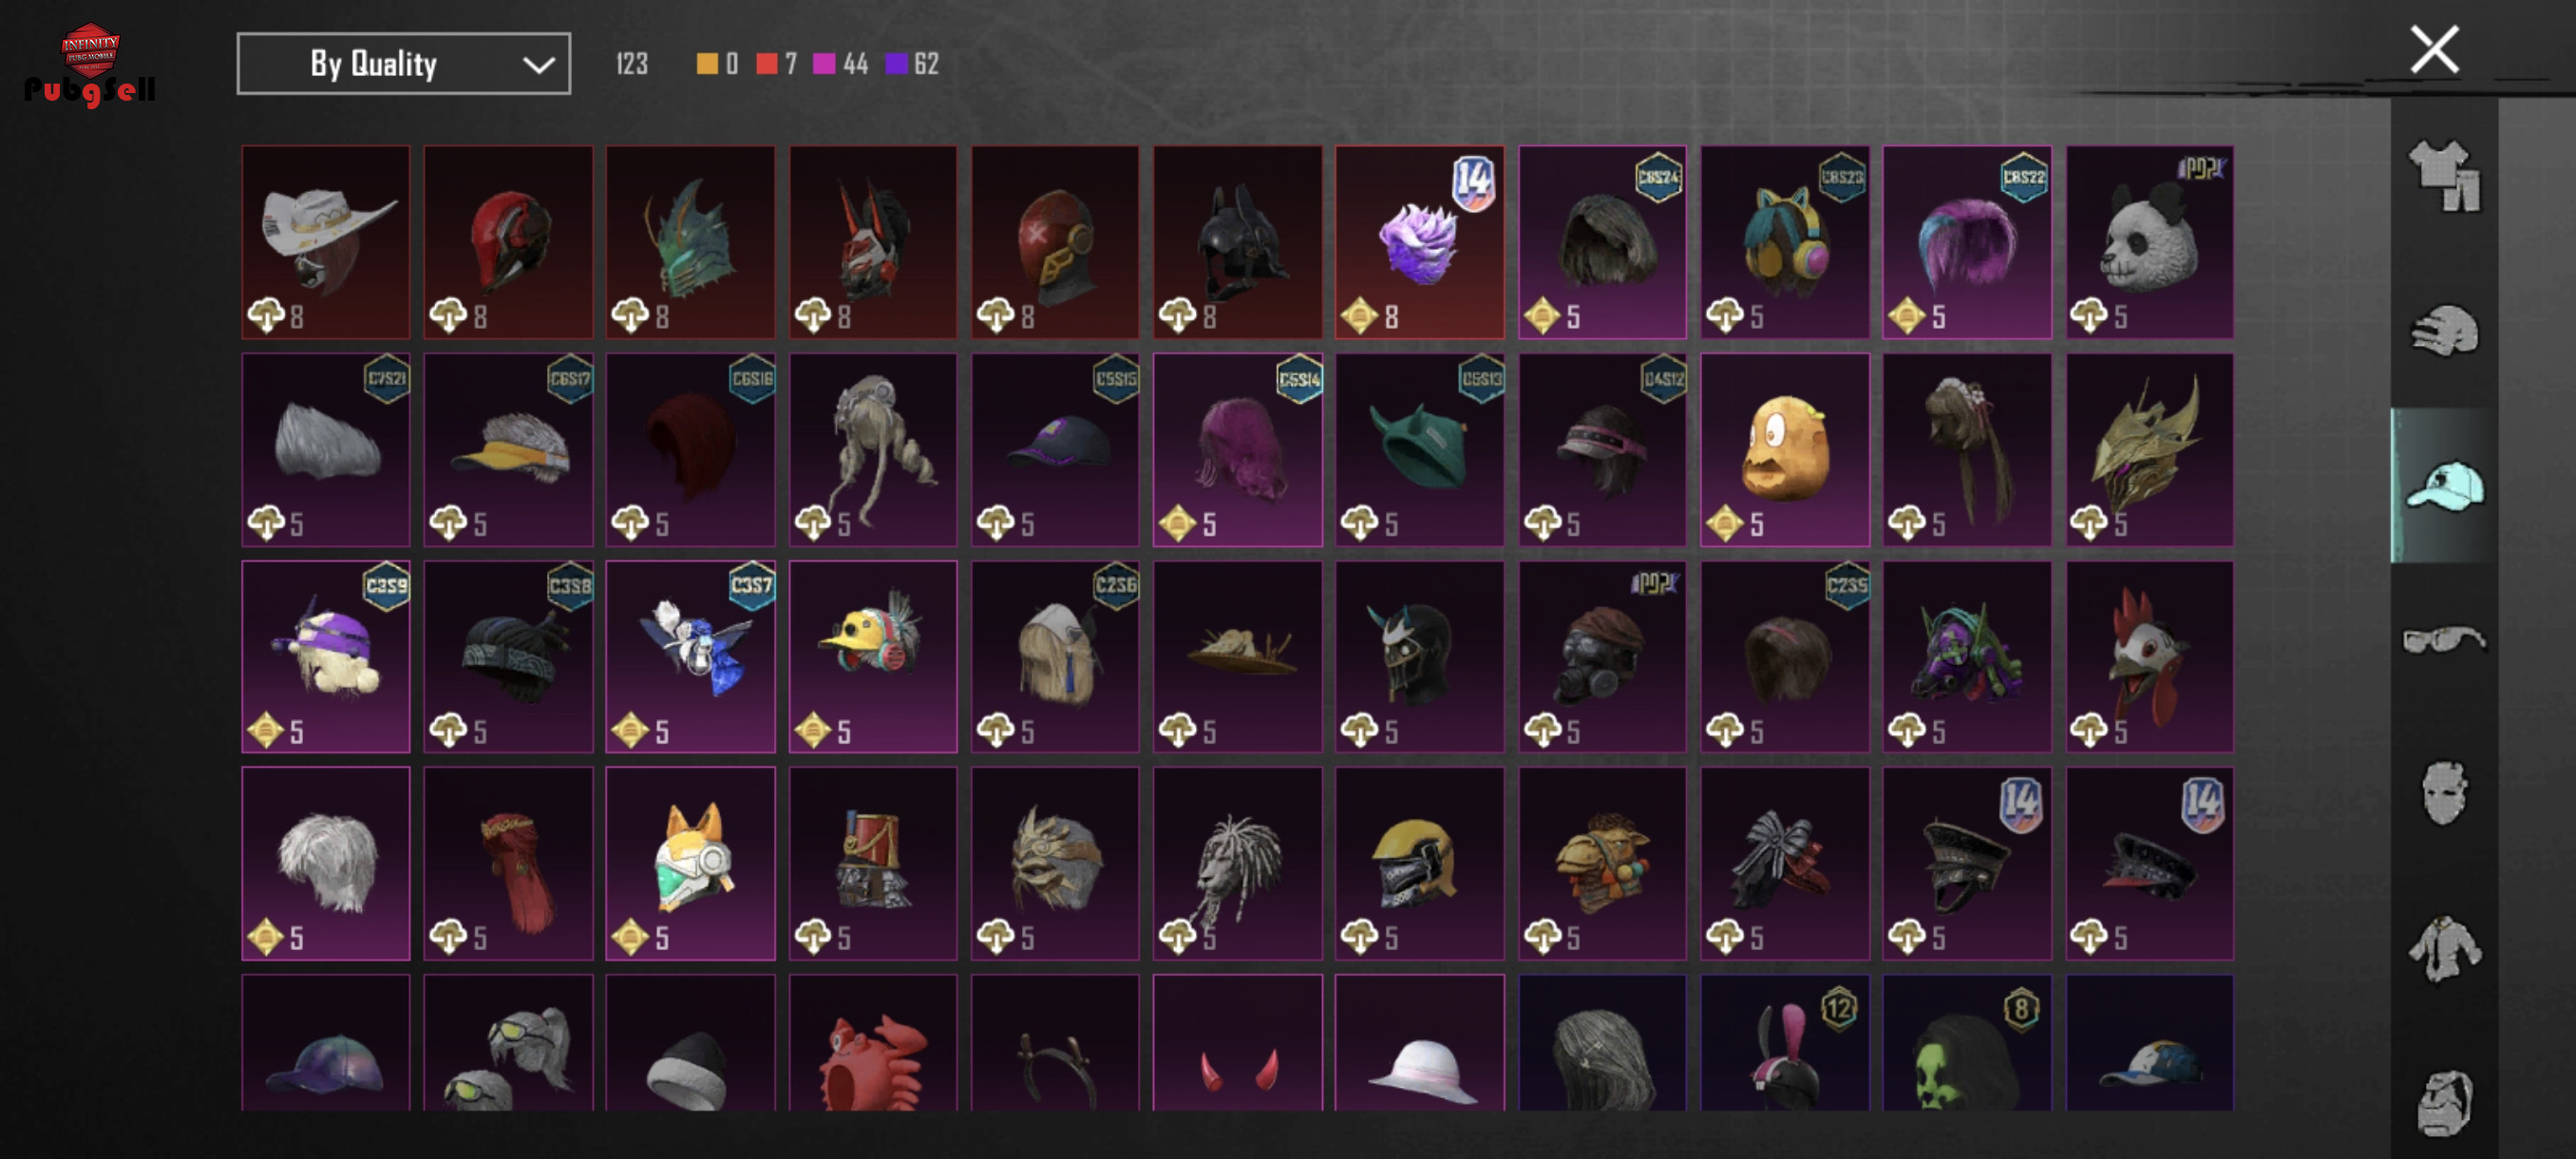Open the outfits clothing category icon
2576x1159 pixels.
2444,176
